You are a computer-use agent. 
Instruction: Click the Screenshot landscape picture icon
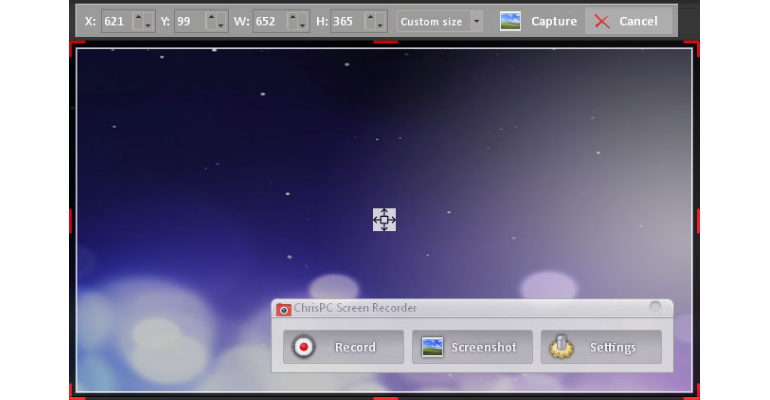(x=432, y=347)
